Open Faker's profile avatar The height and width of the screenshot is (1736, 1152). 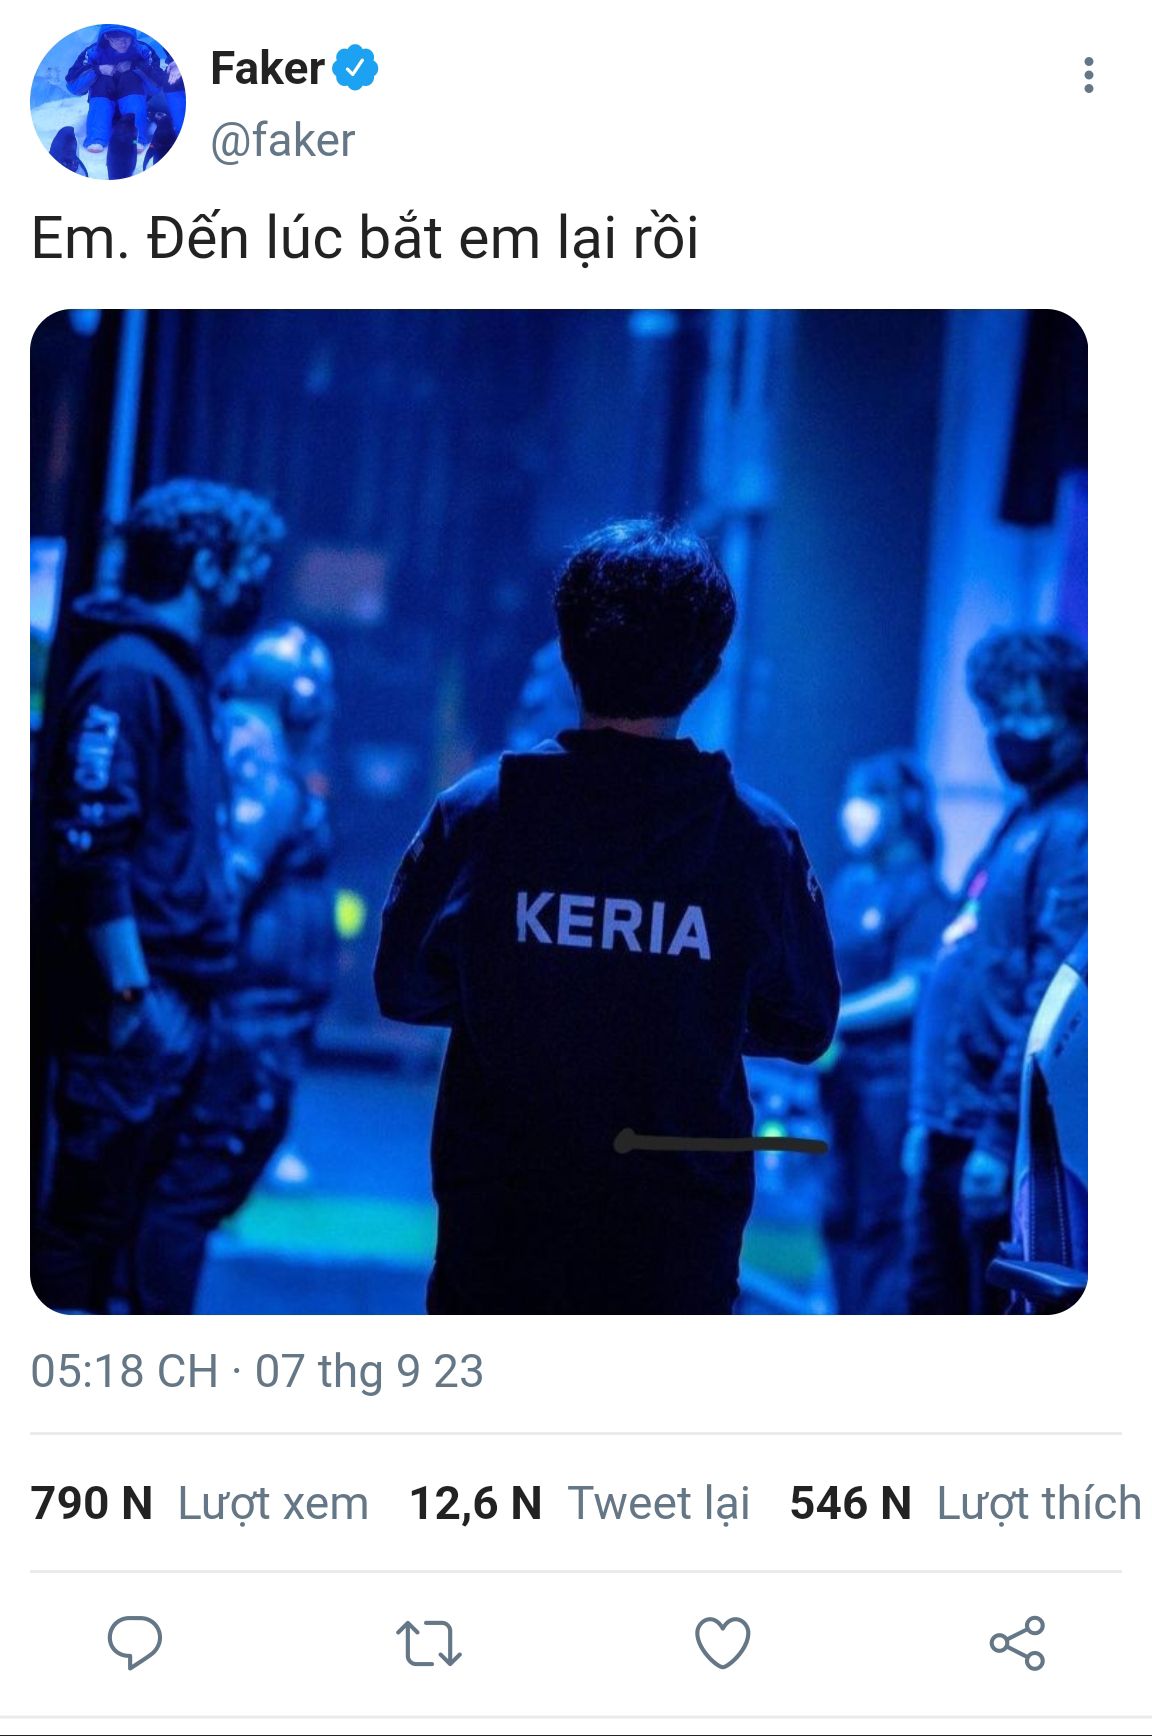click(x=108, y=102)
